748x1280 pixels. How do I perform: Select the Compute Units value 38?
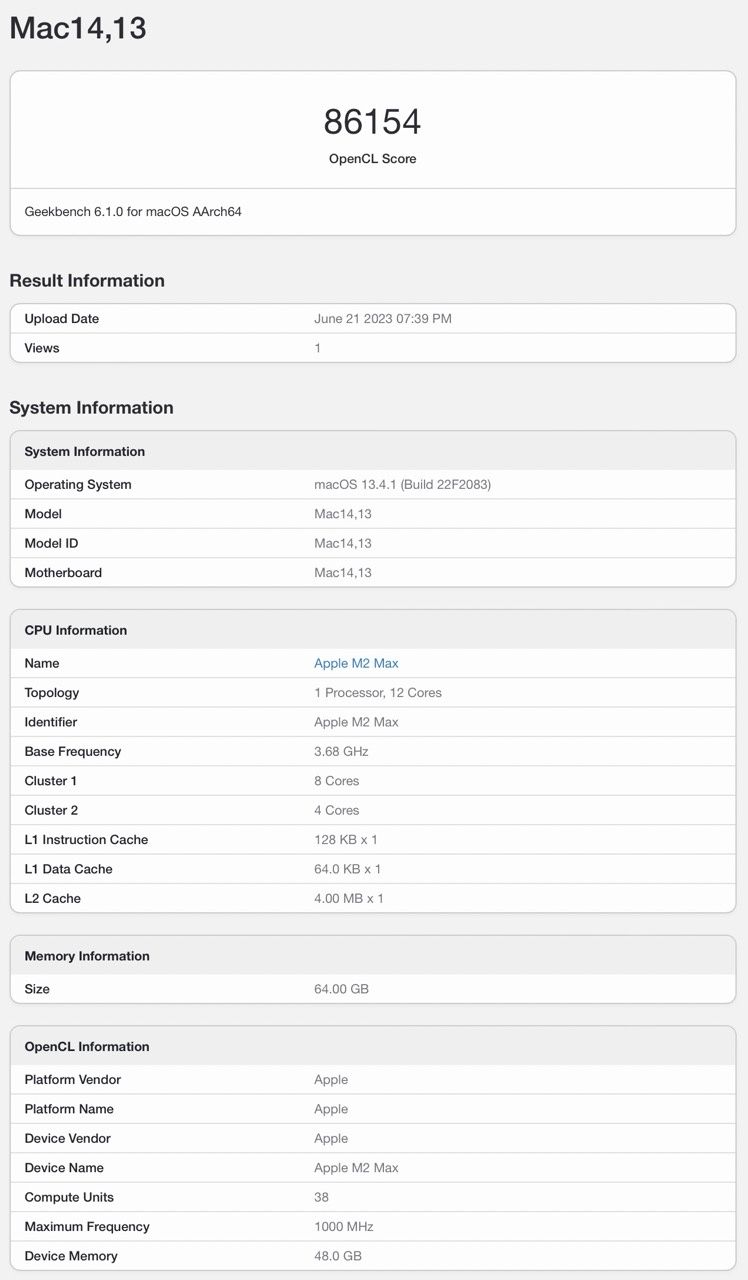click(x=321, y=1197)
